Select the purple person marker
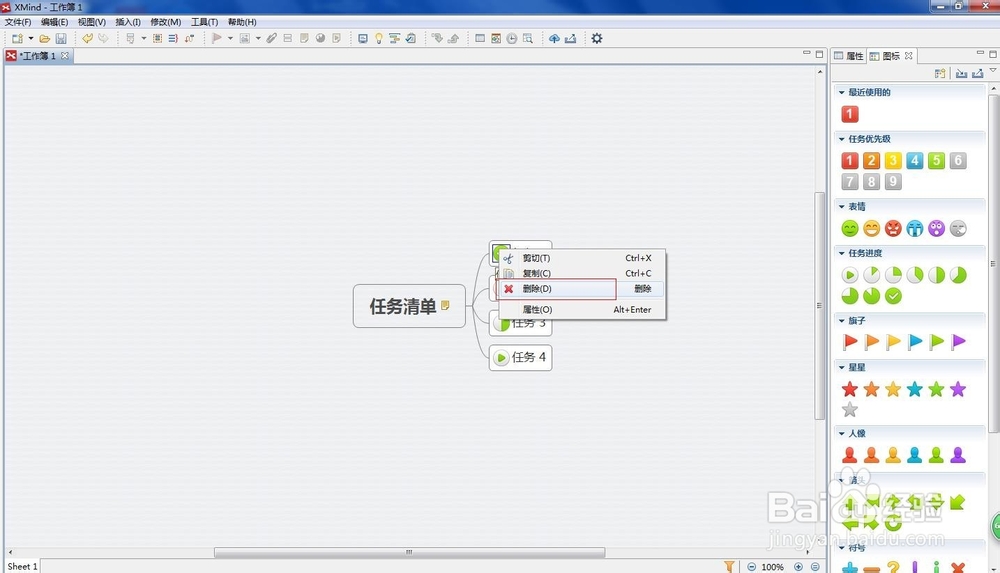This screenshot has width=1000, height=573. (958, 455)
